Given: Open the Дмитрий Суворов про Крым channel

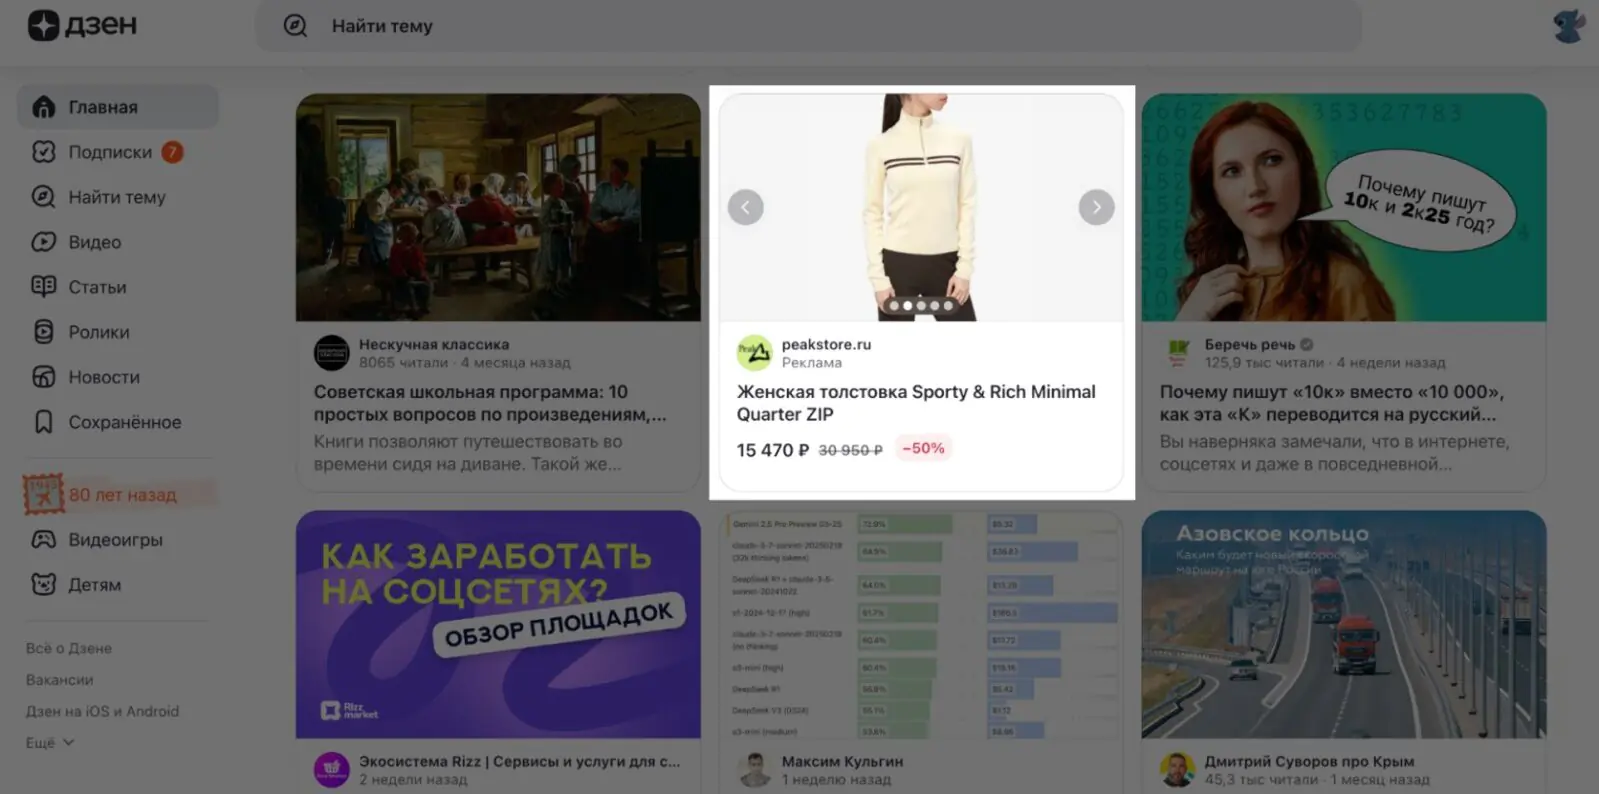Looking at the screenshot, I should coord(1309,761).
